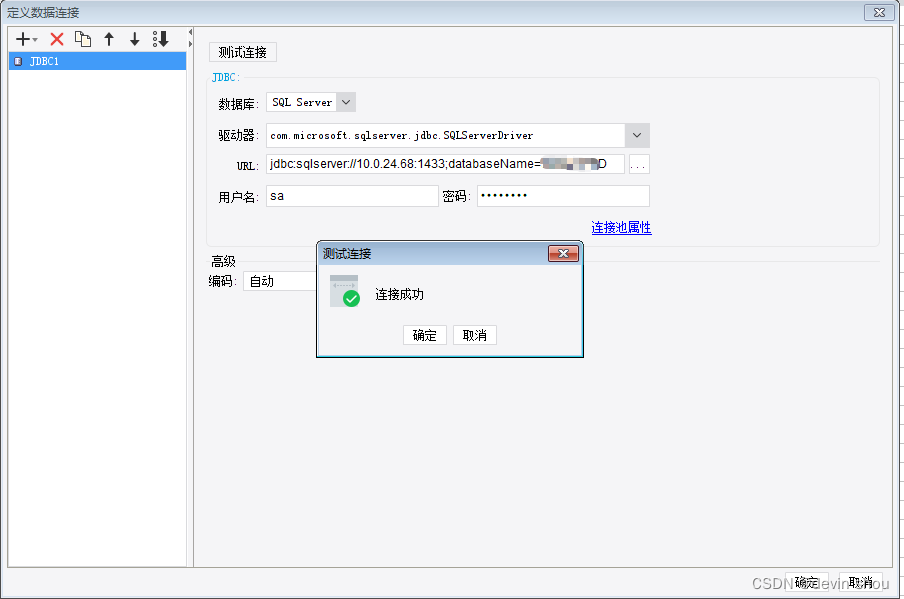Click the 测试连接 button
Viewport: 904px width, 599px height.
243,52
